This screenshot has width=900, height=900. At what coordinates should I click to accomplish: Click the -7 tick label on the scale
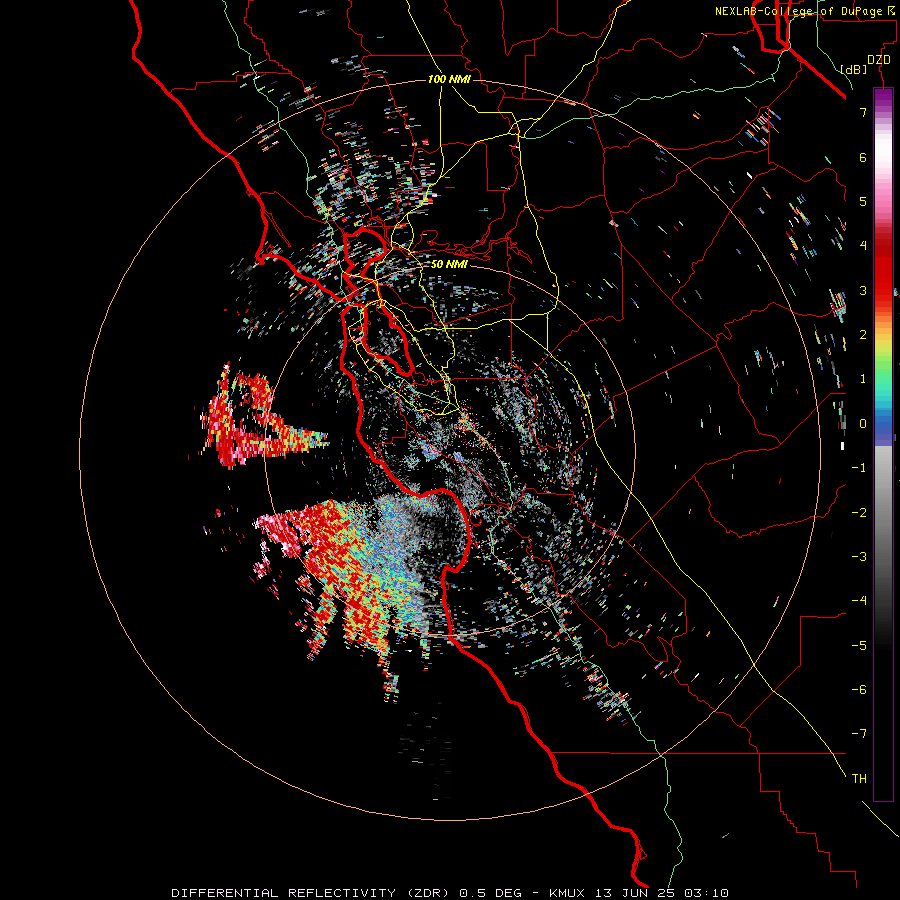point(859,734)
